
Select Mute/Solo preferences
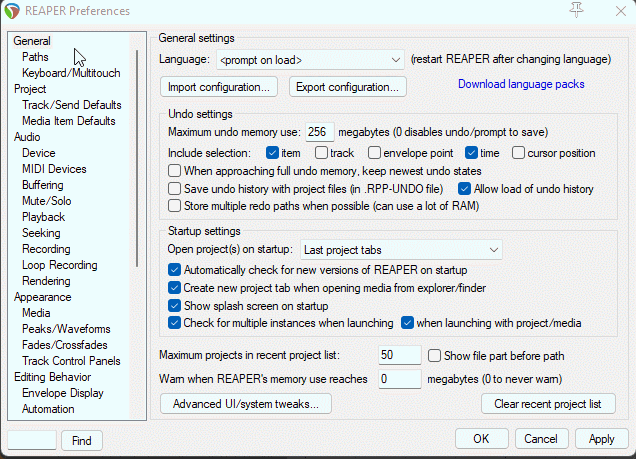(47, 201)
